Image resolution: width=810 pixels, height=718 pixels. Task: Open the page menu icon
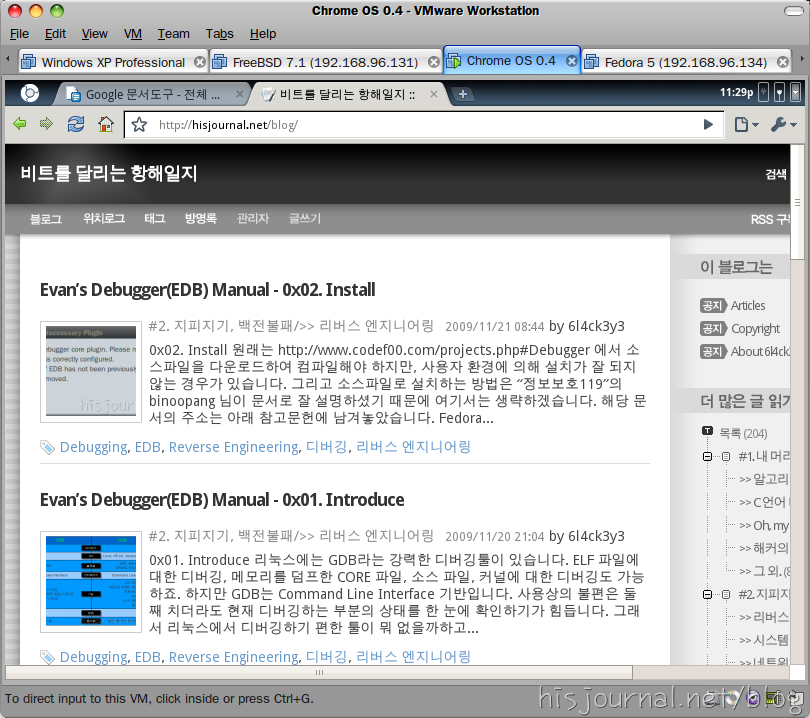pos(746,124)
